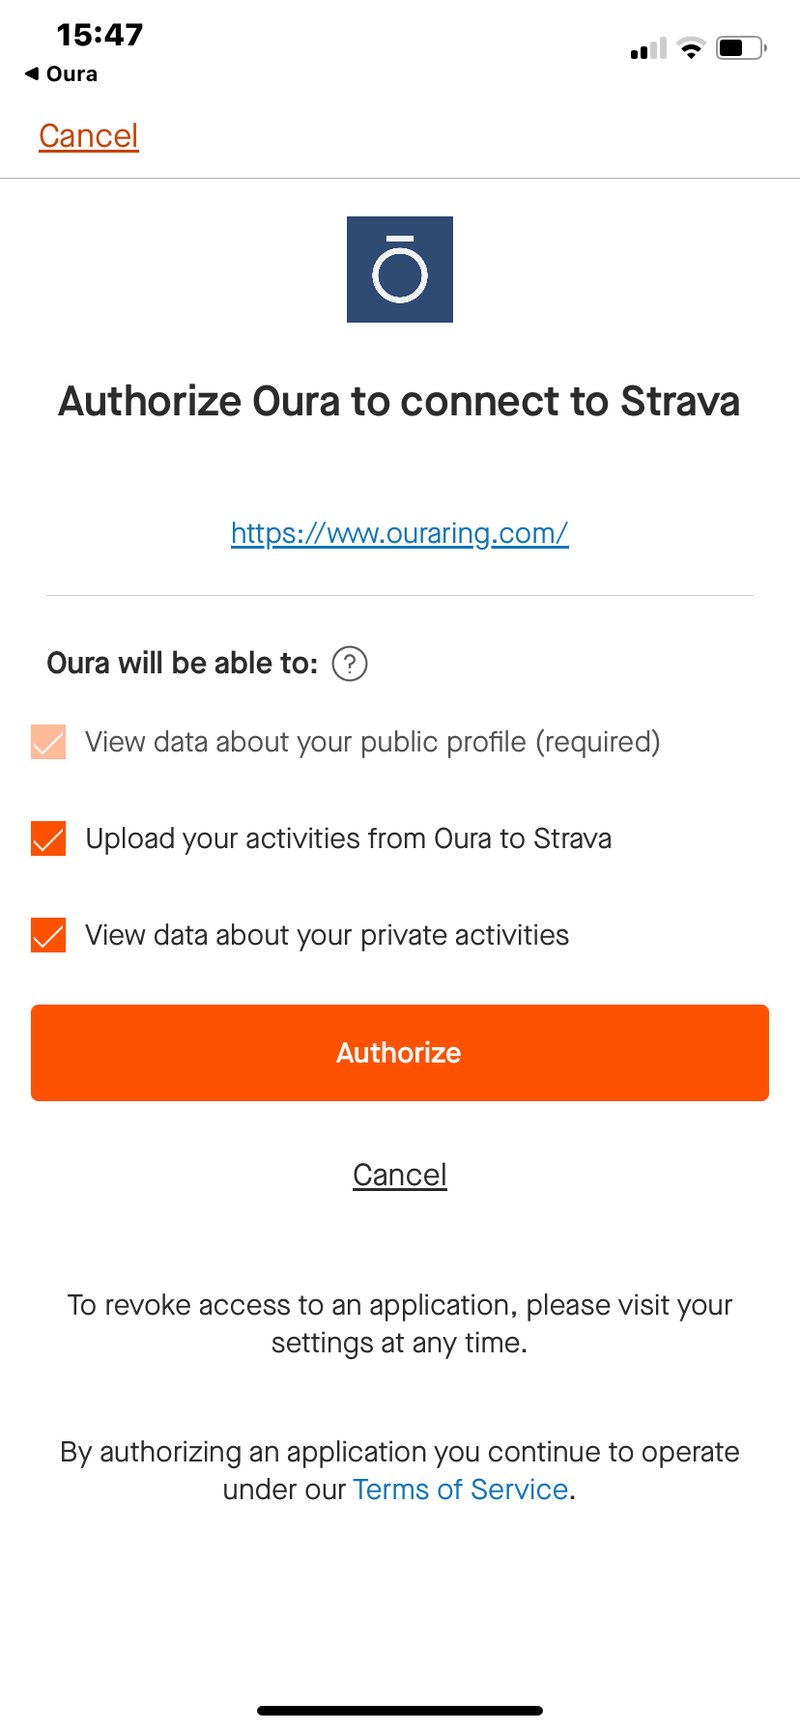Tap Cancel link at top left
The width and height of the screenshot is (800, 1731).
(x=88, y=136)
